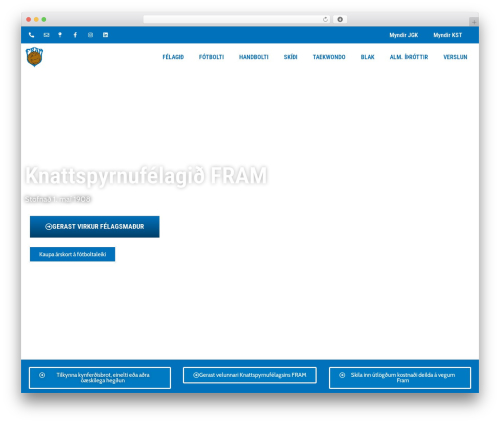500x423 pixels.
Task: Open the FÓTBOLTI menu
Action: click(x=211, y=57)
